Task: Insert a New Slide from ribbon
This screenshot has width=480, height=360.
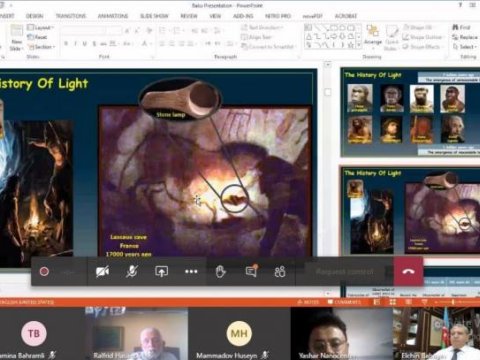Action: click(16, 38)
